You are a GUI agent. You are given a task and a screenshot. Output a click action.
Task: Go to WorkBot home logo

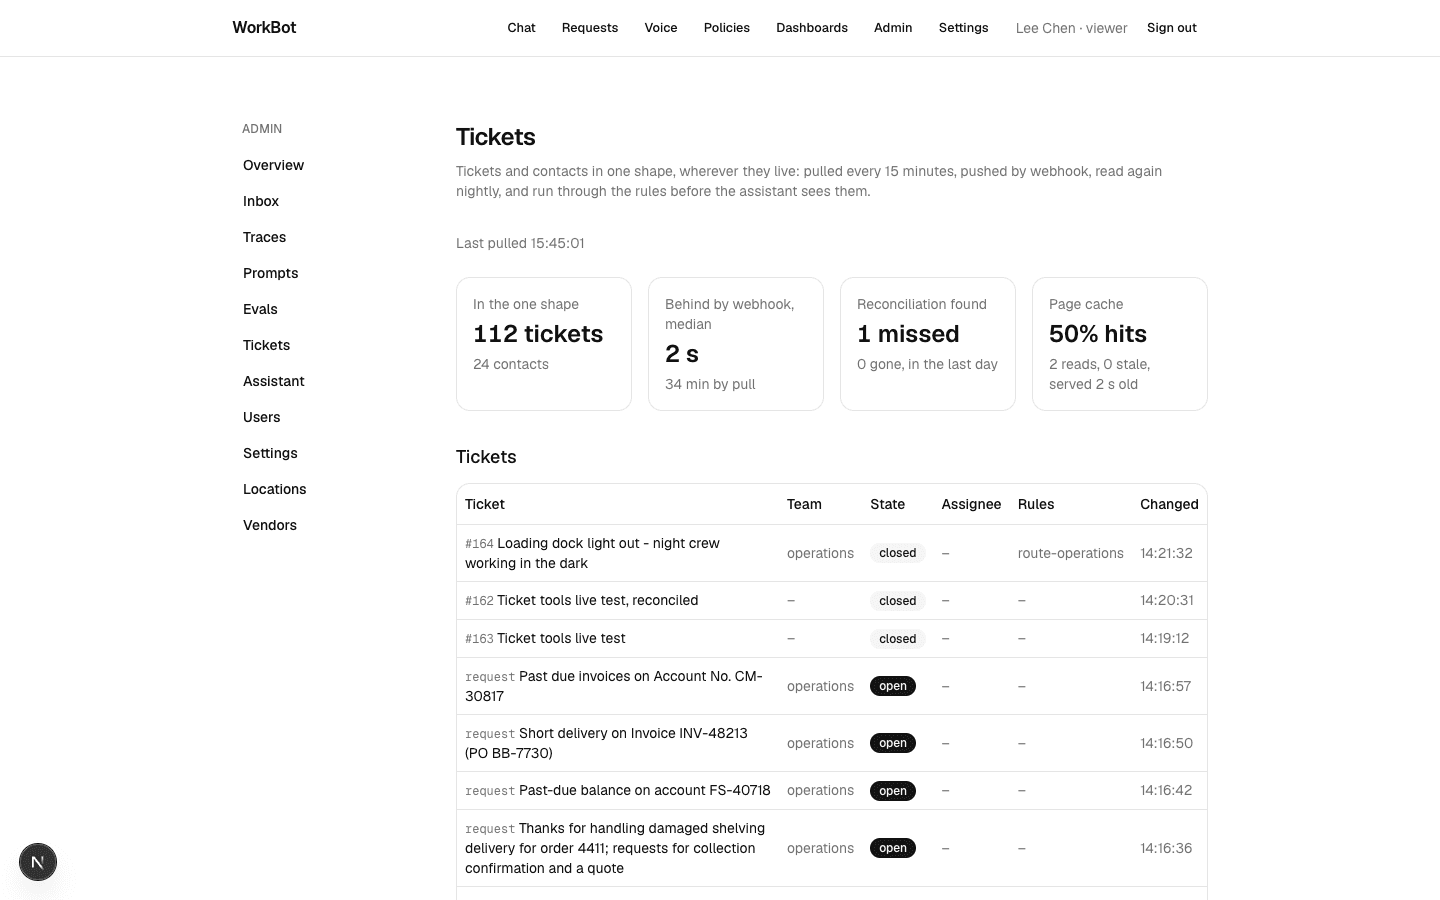point(264,28)
